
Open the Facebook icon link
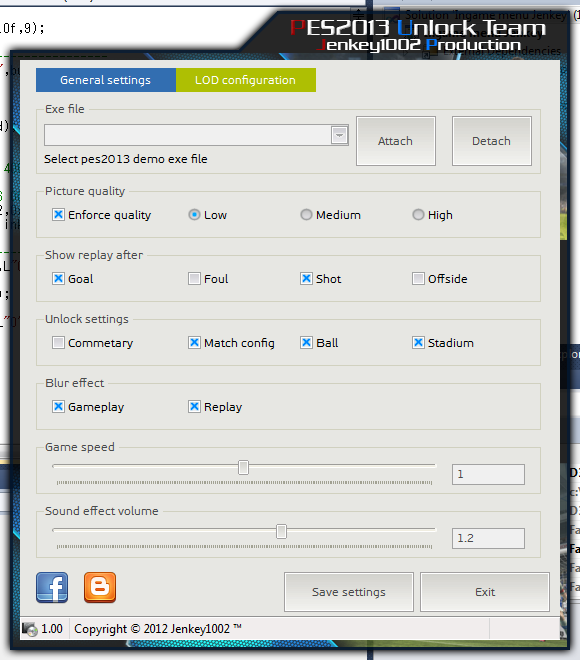click(x=52, y=587)
